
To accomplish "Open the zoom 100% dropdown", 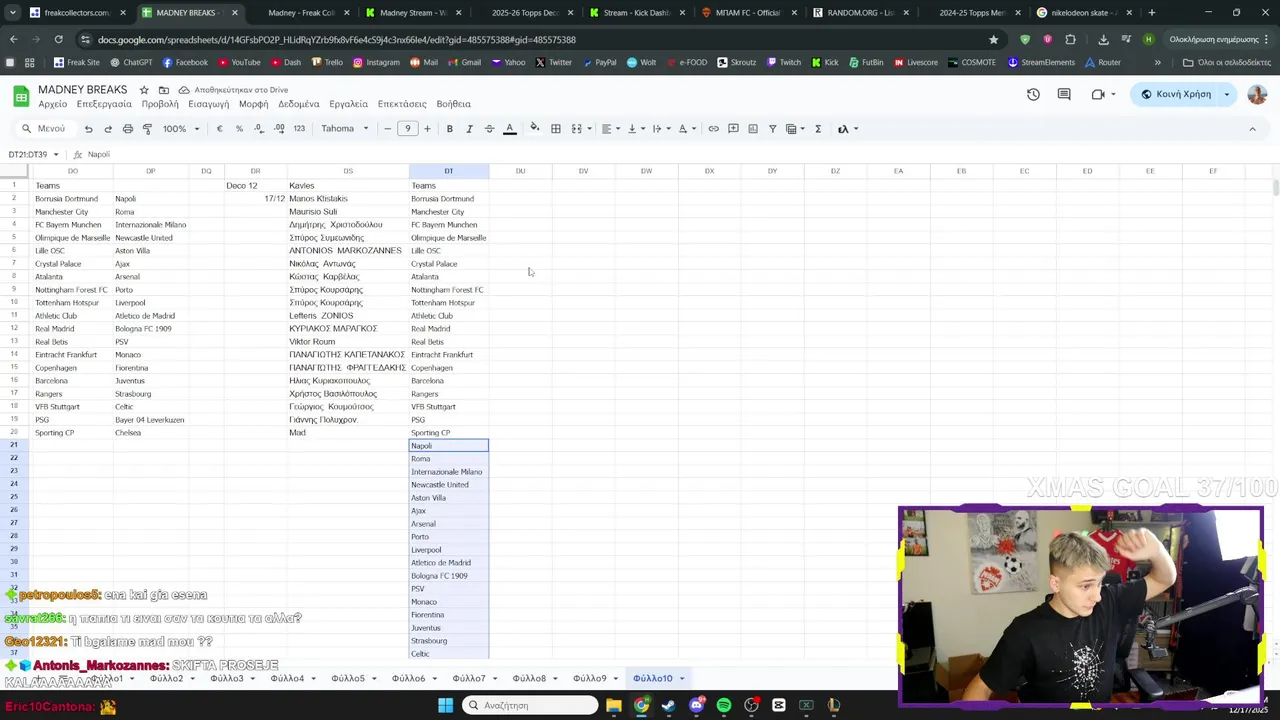I will [181, 129].
